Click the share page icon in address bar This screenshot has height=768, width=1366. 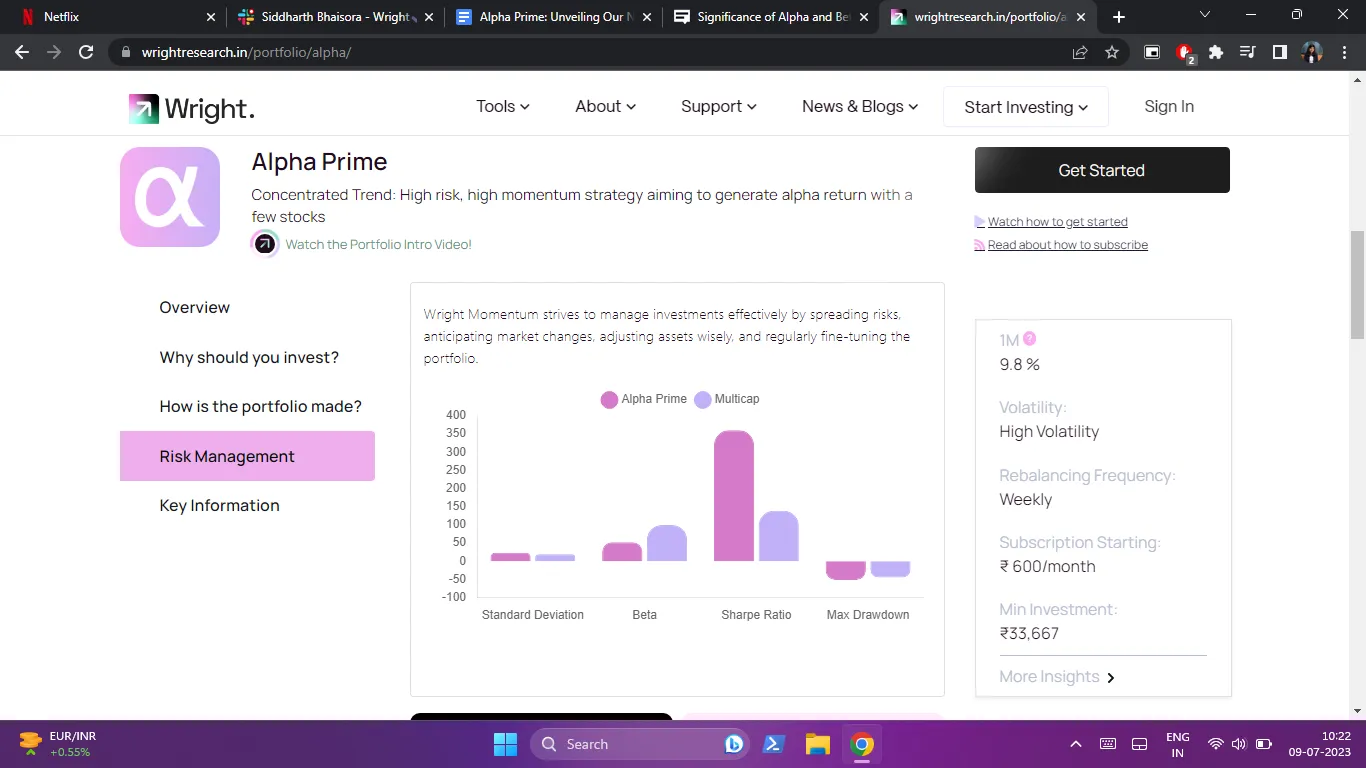click(x=1080, y=52)
